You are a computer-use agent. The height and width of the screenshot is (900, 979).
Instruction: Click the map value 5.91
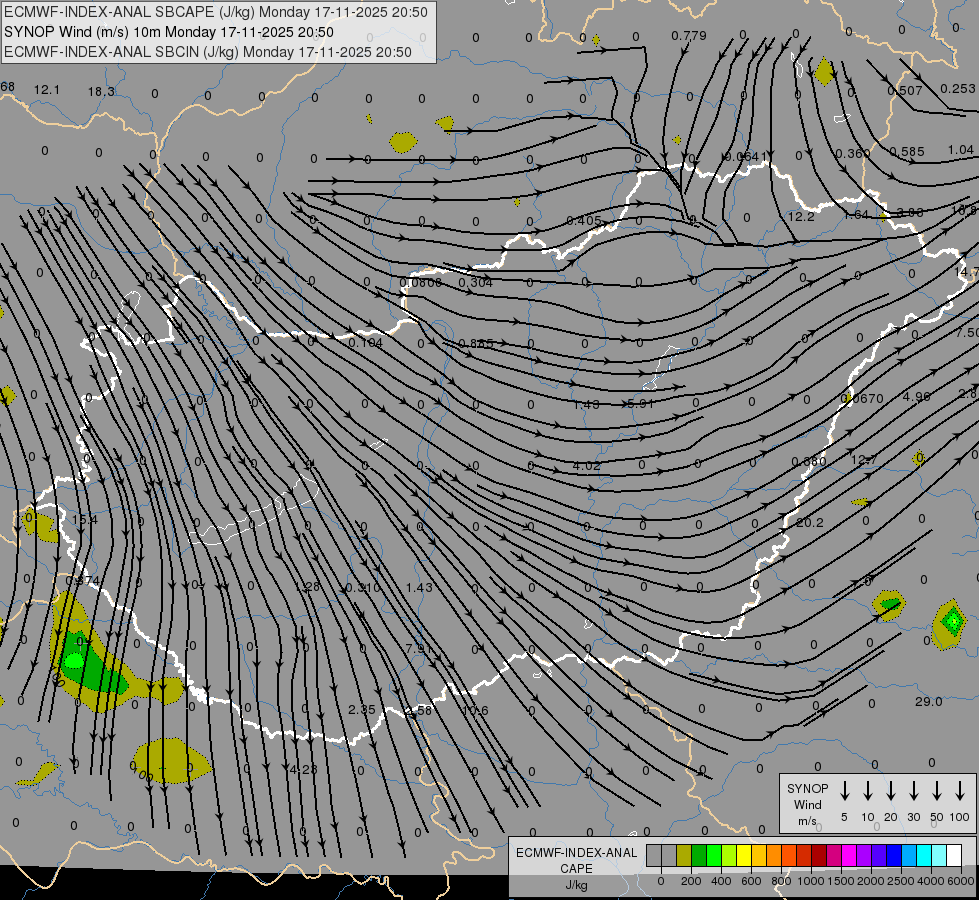pyautogui.click(x=640, y=404)
